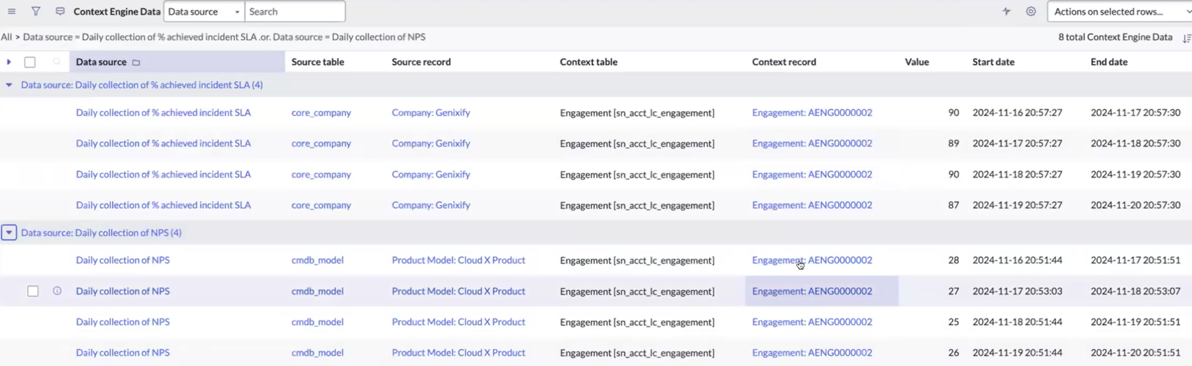The height and width of the screenshot is (366, 1192).
Task: Sort by Start date column header
Action: 993,62
